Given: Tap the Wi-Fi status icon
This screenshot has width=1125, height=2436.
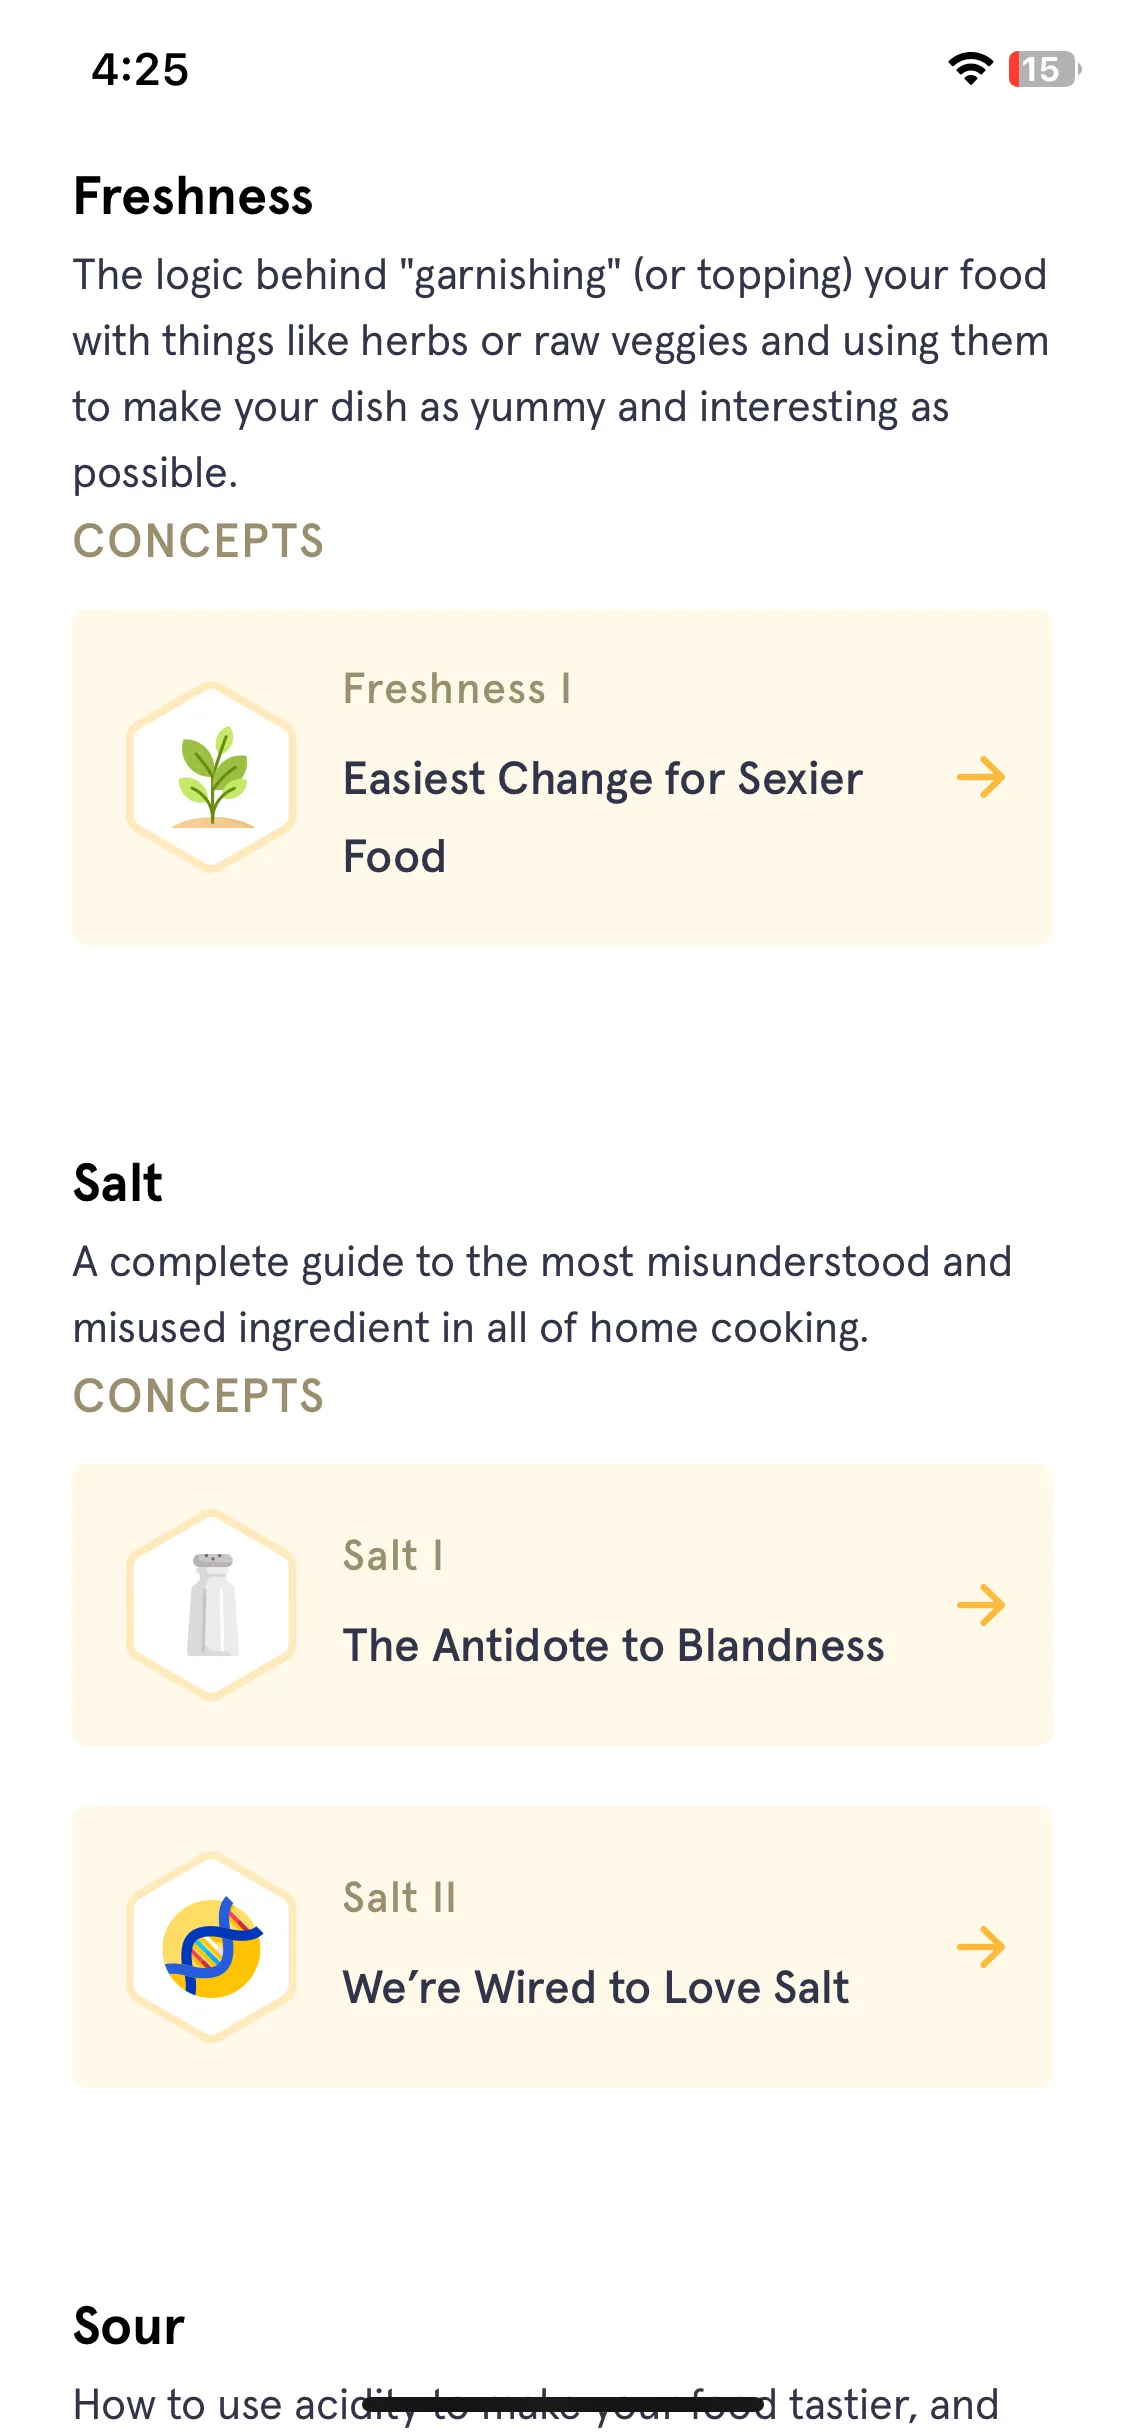Looking at the screenshot, I should coord(971,69).
